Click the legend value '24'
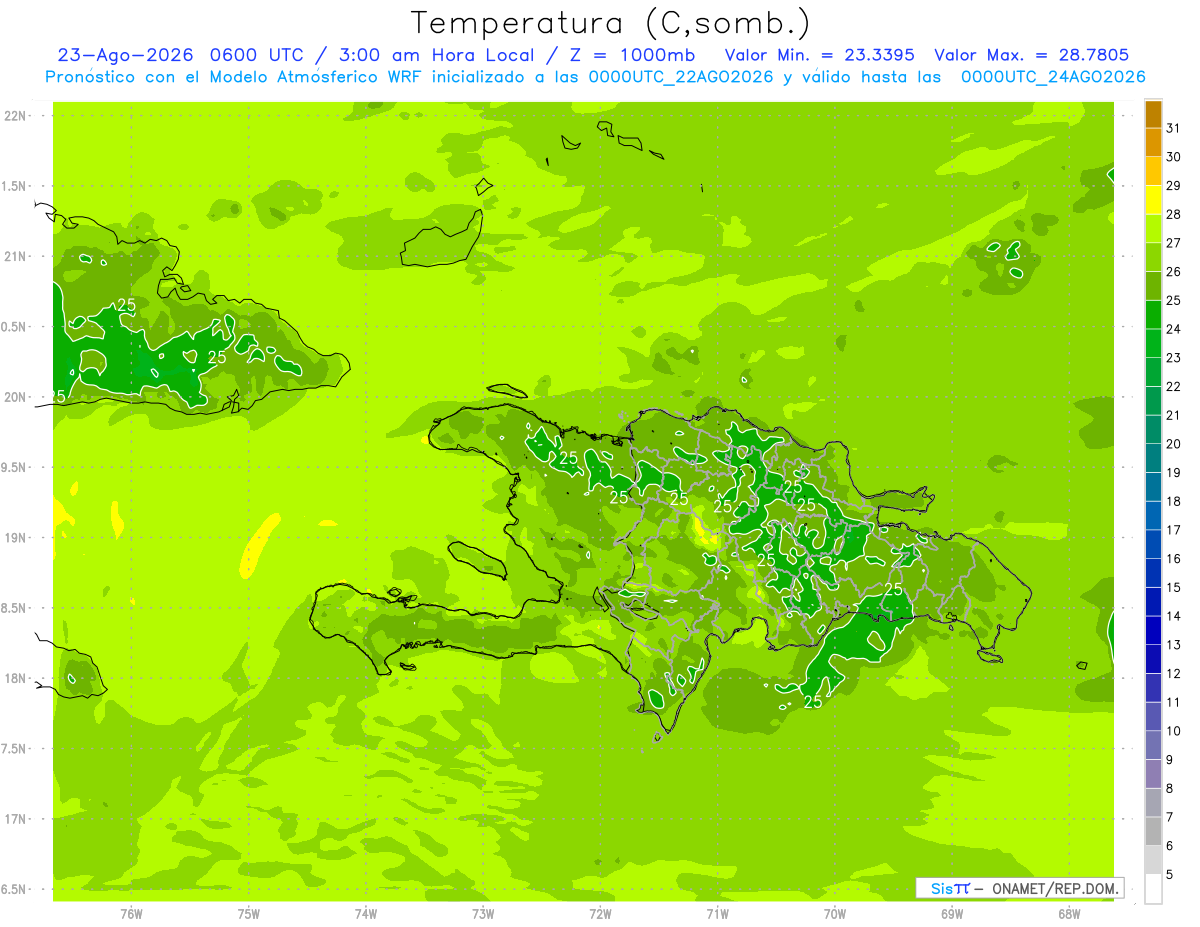 click(1174, 329)
